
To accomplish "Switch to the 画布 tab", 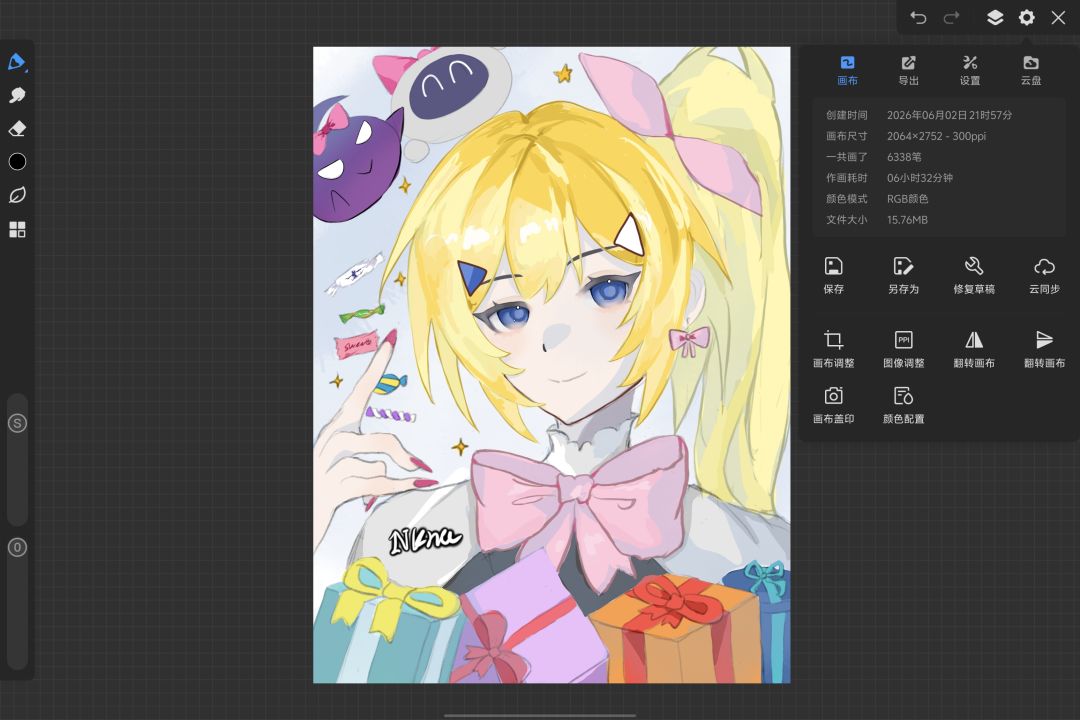I will (847, 71).
